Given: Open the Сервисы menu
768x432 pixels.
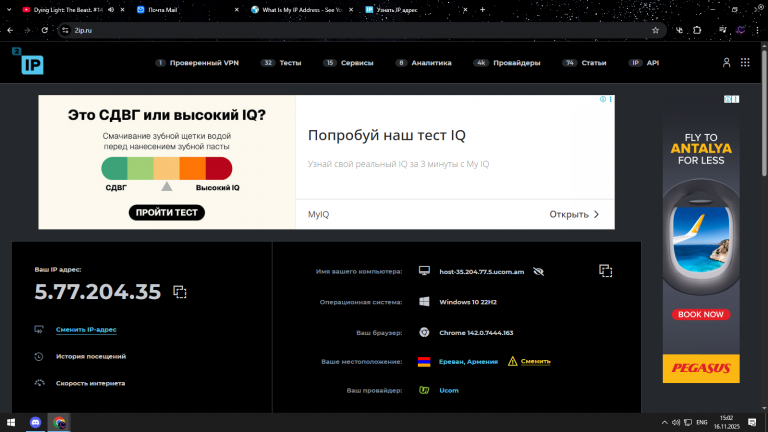Looking at the screenshot, I should 348,63.
